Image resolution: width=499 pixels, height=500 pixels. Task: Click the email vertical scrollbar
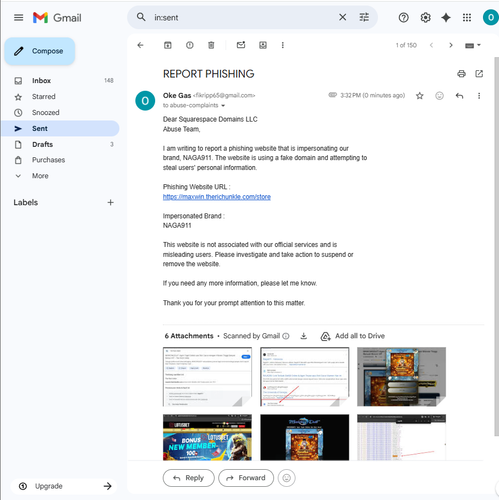[x=496, y=246]
